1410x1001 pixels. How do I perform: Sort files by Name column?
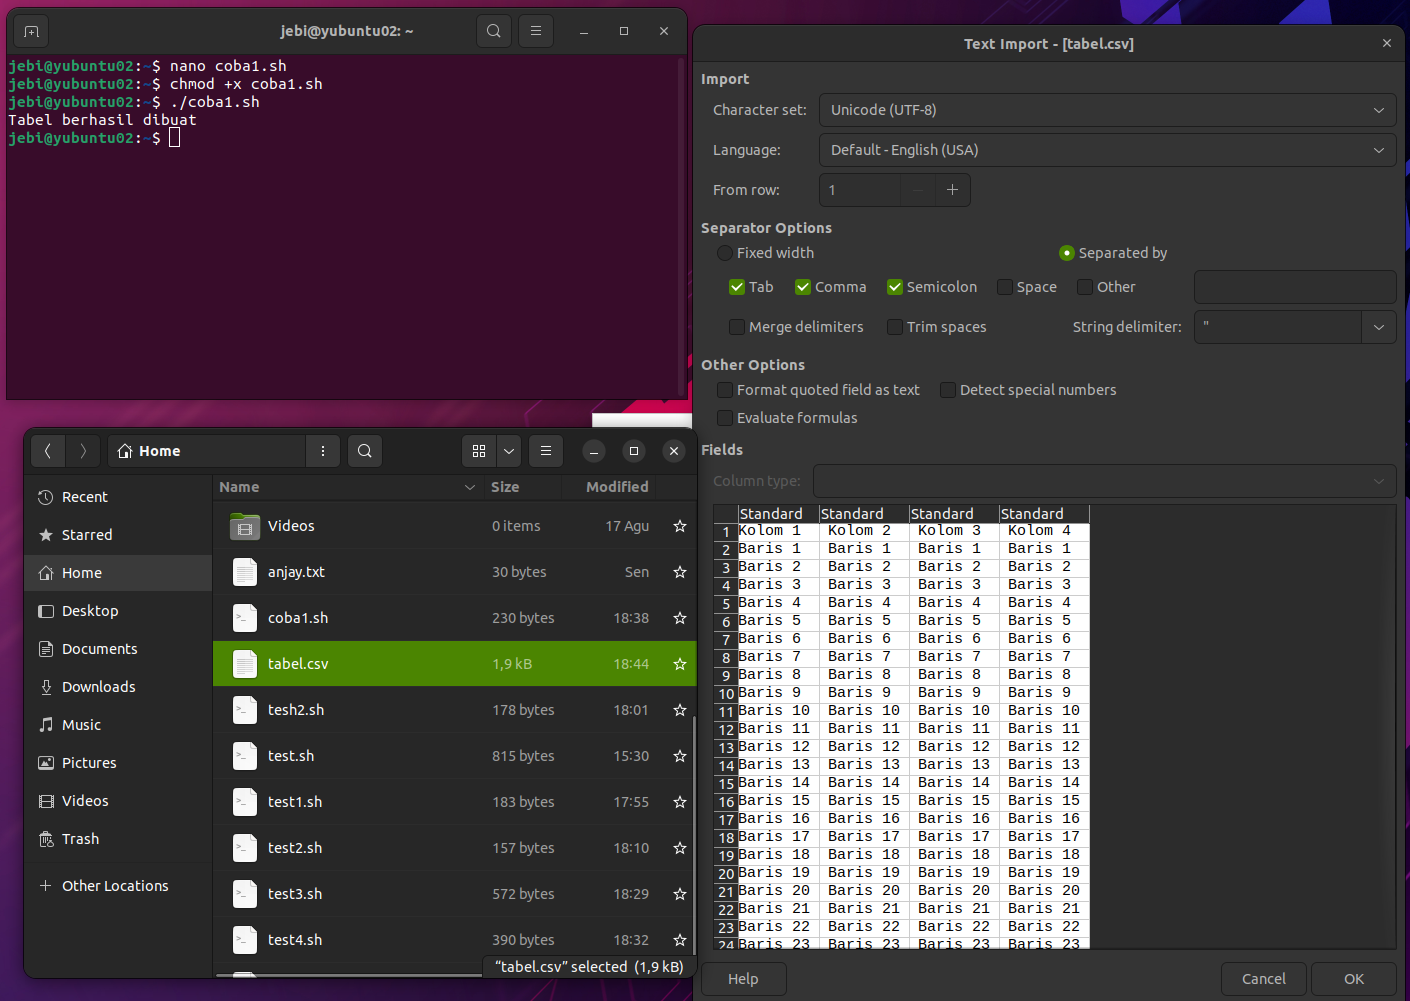tap(347, 487)
